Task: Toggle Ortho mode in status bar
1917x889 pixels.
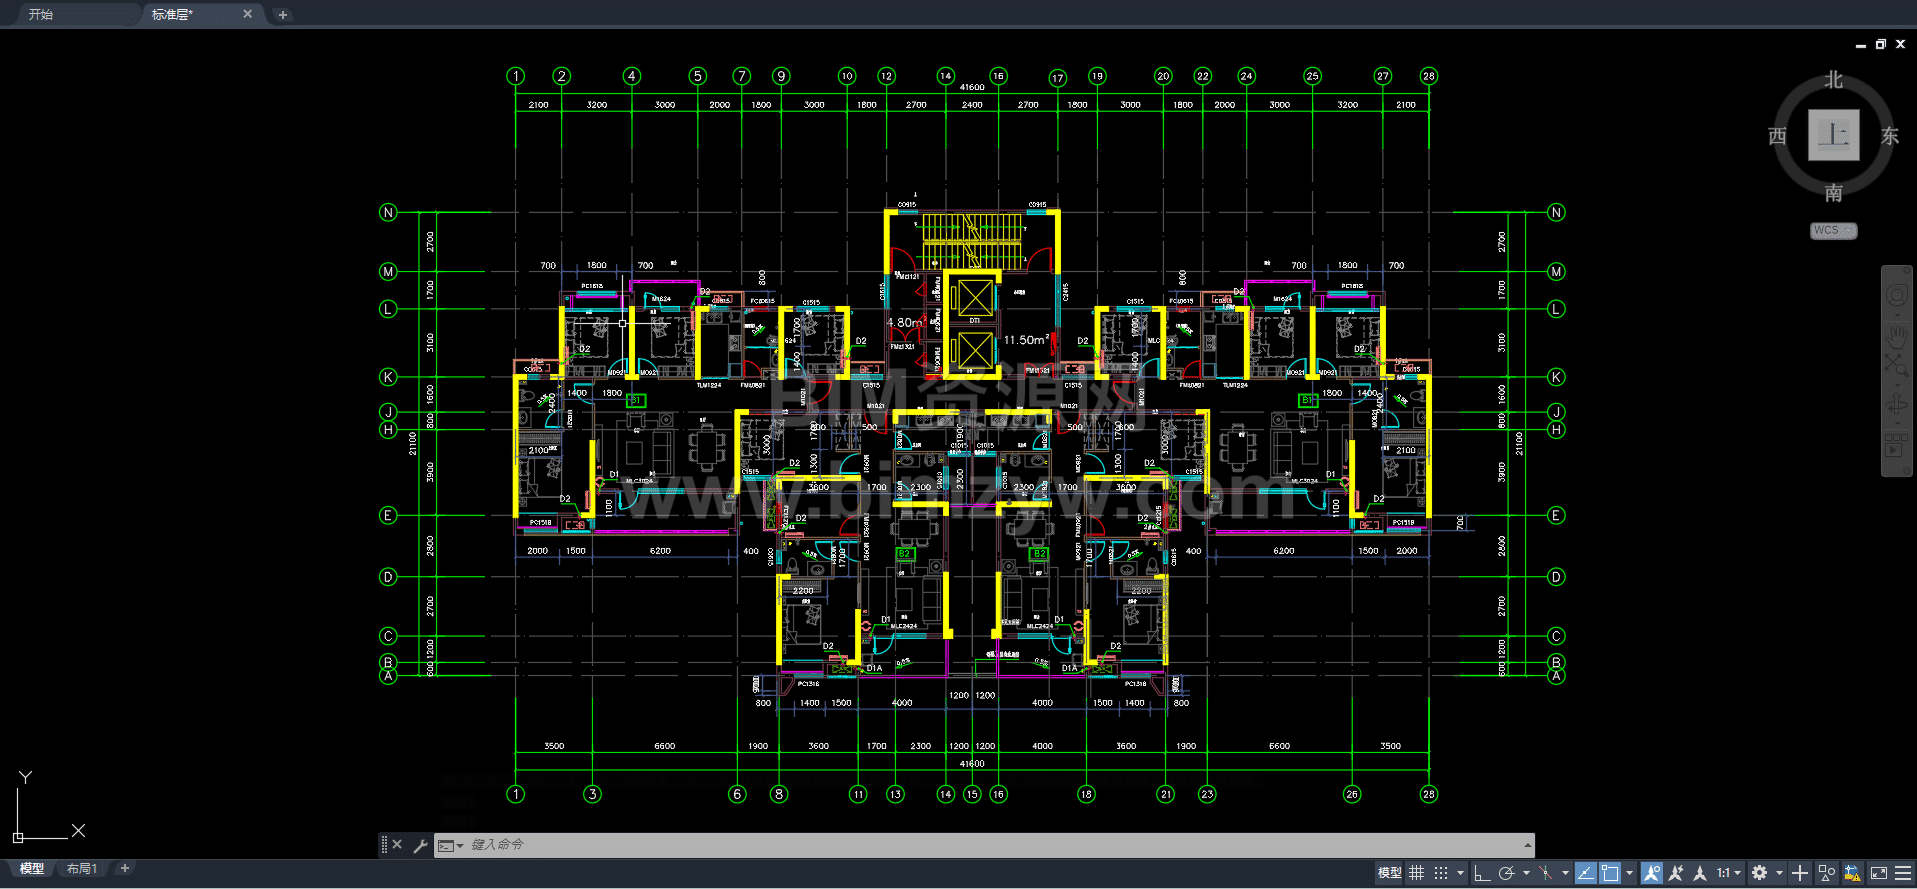Action: 1482,873
